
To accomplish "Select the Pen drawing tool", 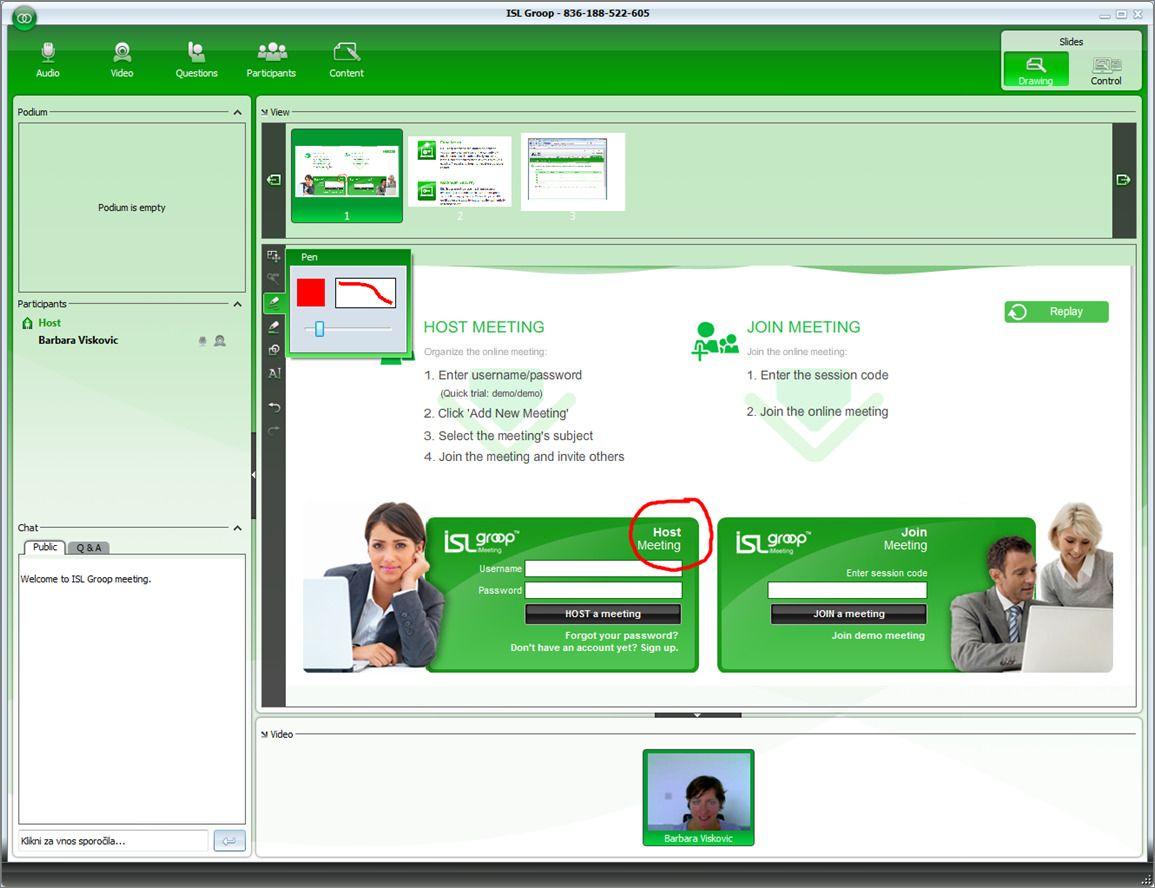I will tap(274, 302).
